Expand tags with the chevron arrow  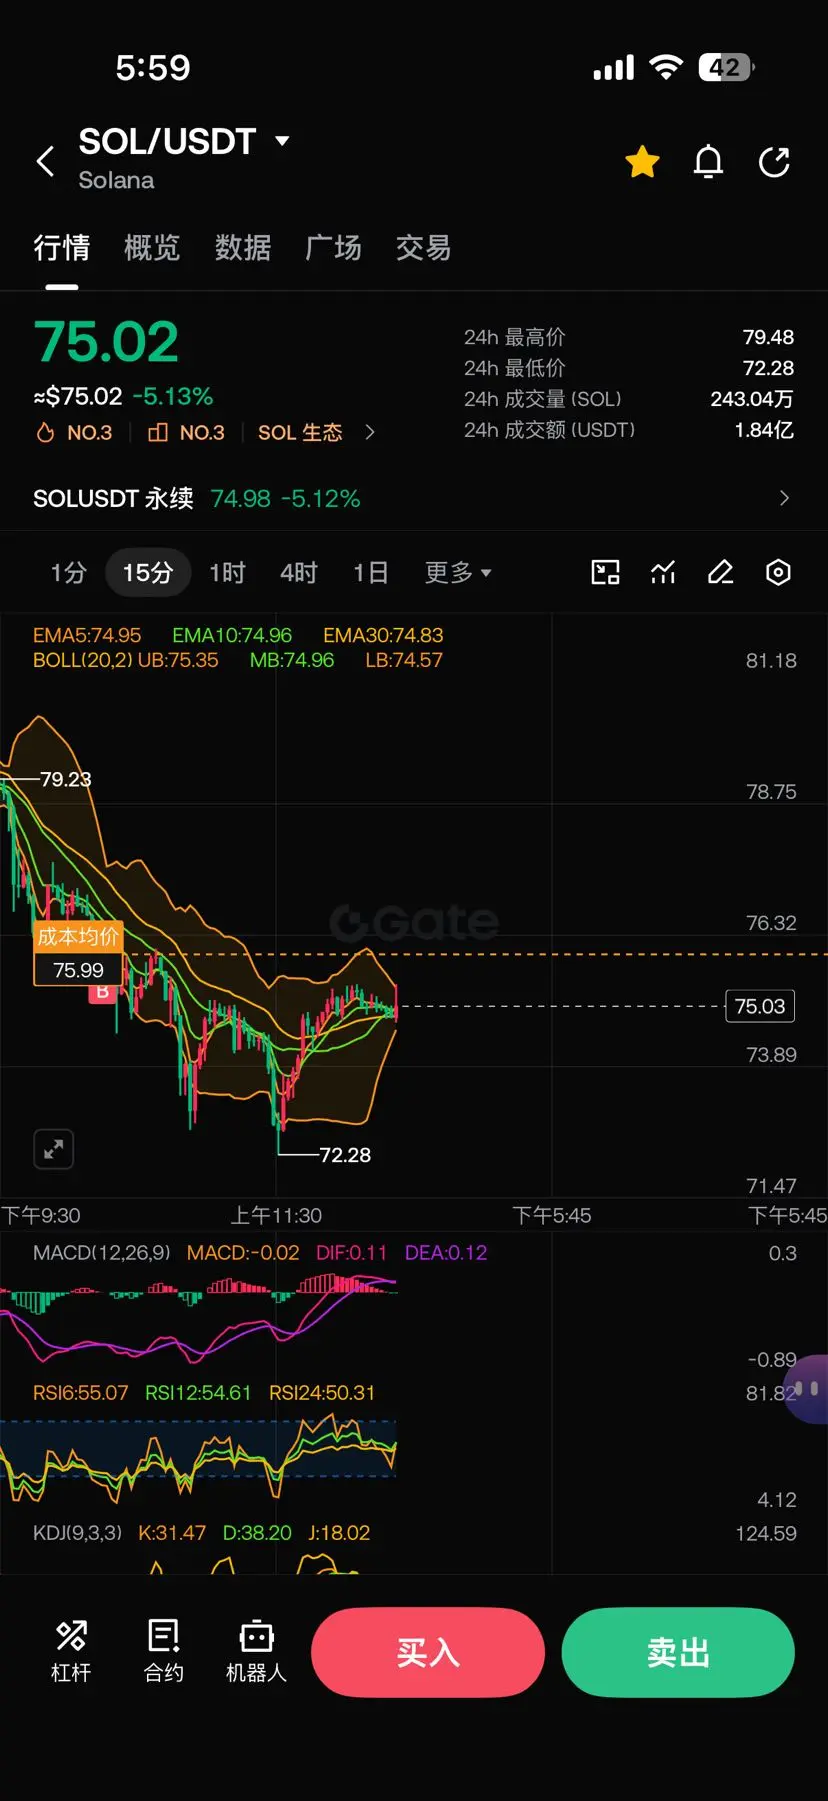coord(370,432)
